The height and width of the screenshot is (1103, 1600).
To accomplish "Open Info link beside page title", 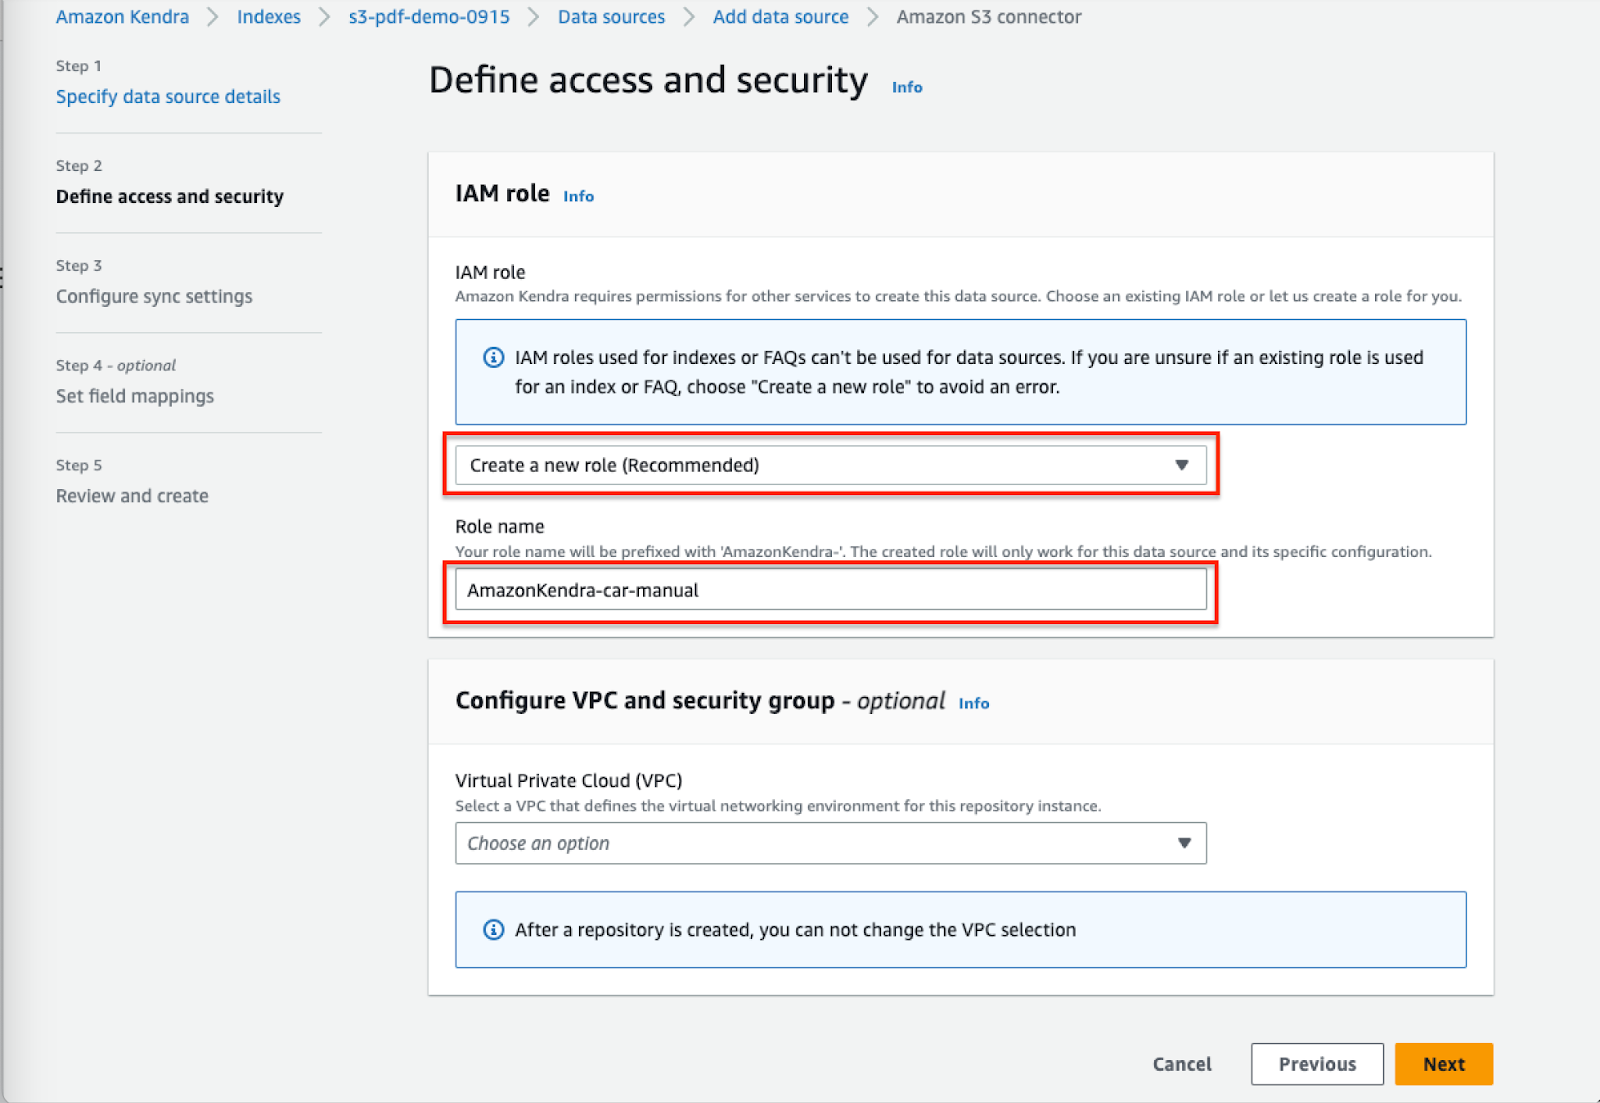I will pyautogui.click(x=907, y=87).
